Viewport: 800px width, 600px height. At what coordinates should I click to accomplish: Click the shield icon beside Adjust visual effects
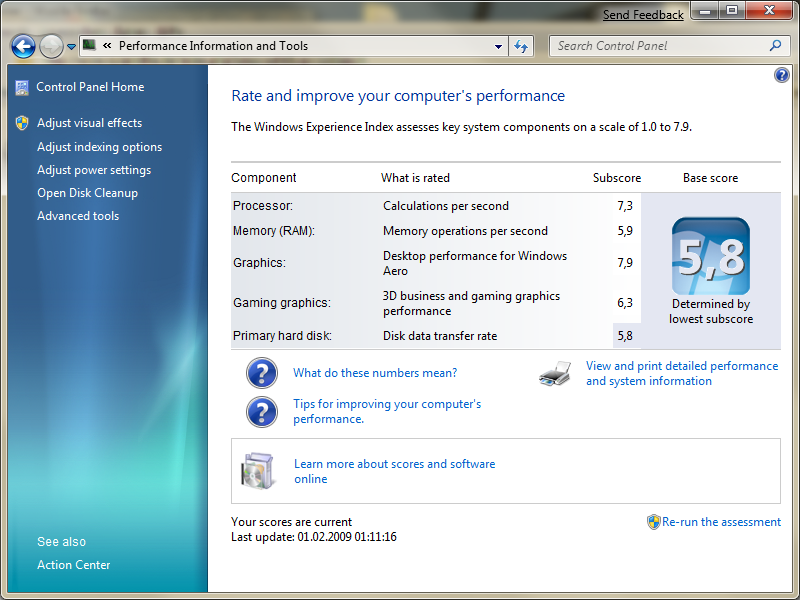coord(22,123)
